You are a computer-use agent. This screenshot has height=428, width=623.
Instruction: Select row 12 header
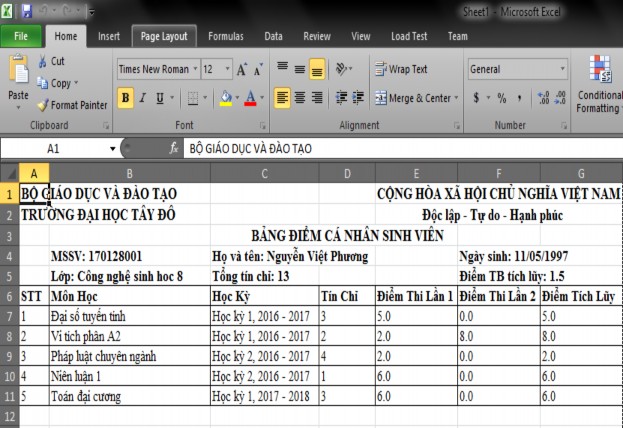click(10, 416)
